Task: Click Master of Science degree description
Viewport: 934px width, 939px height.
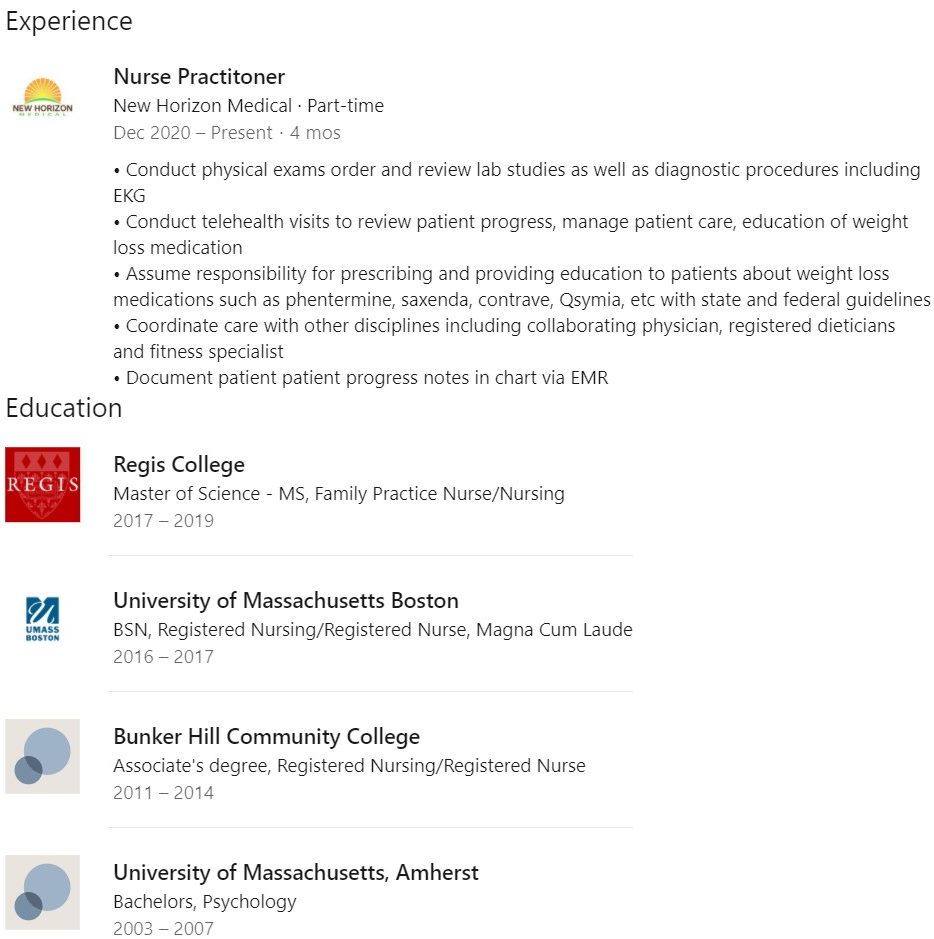Action: 339,493
